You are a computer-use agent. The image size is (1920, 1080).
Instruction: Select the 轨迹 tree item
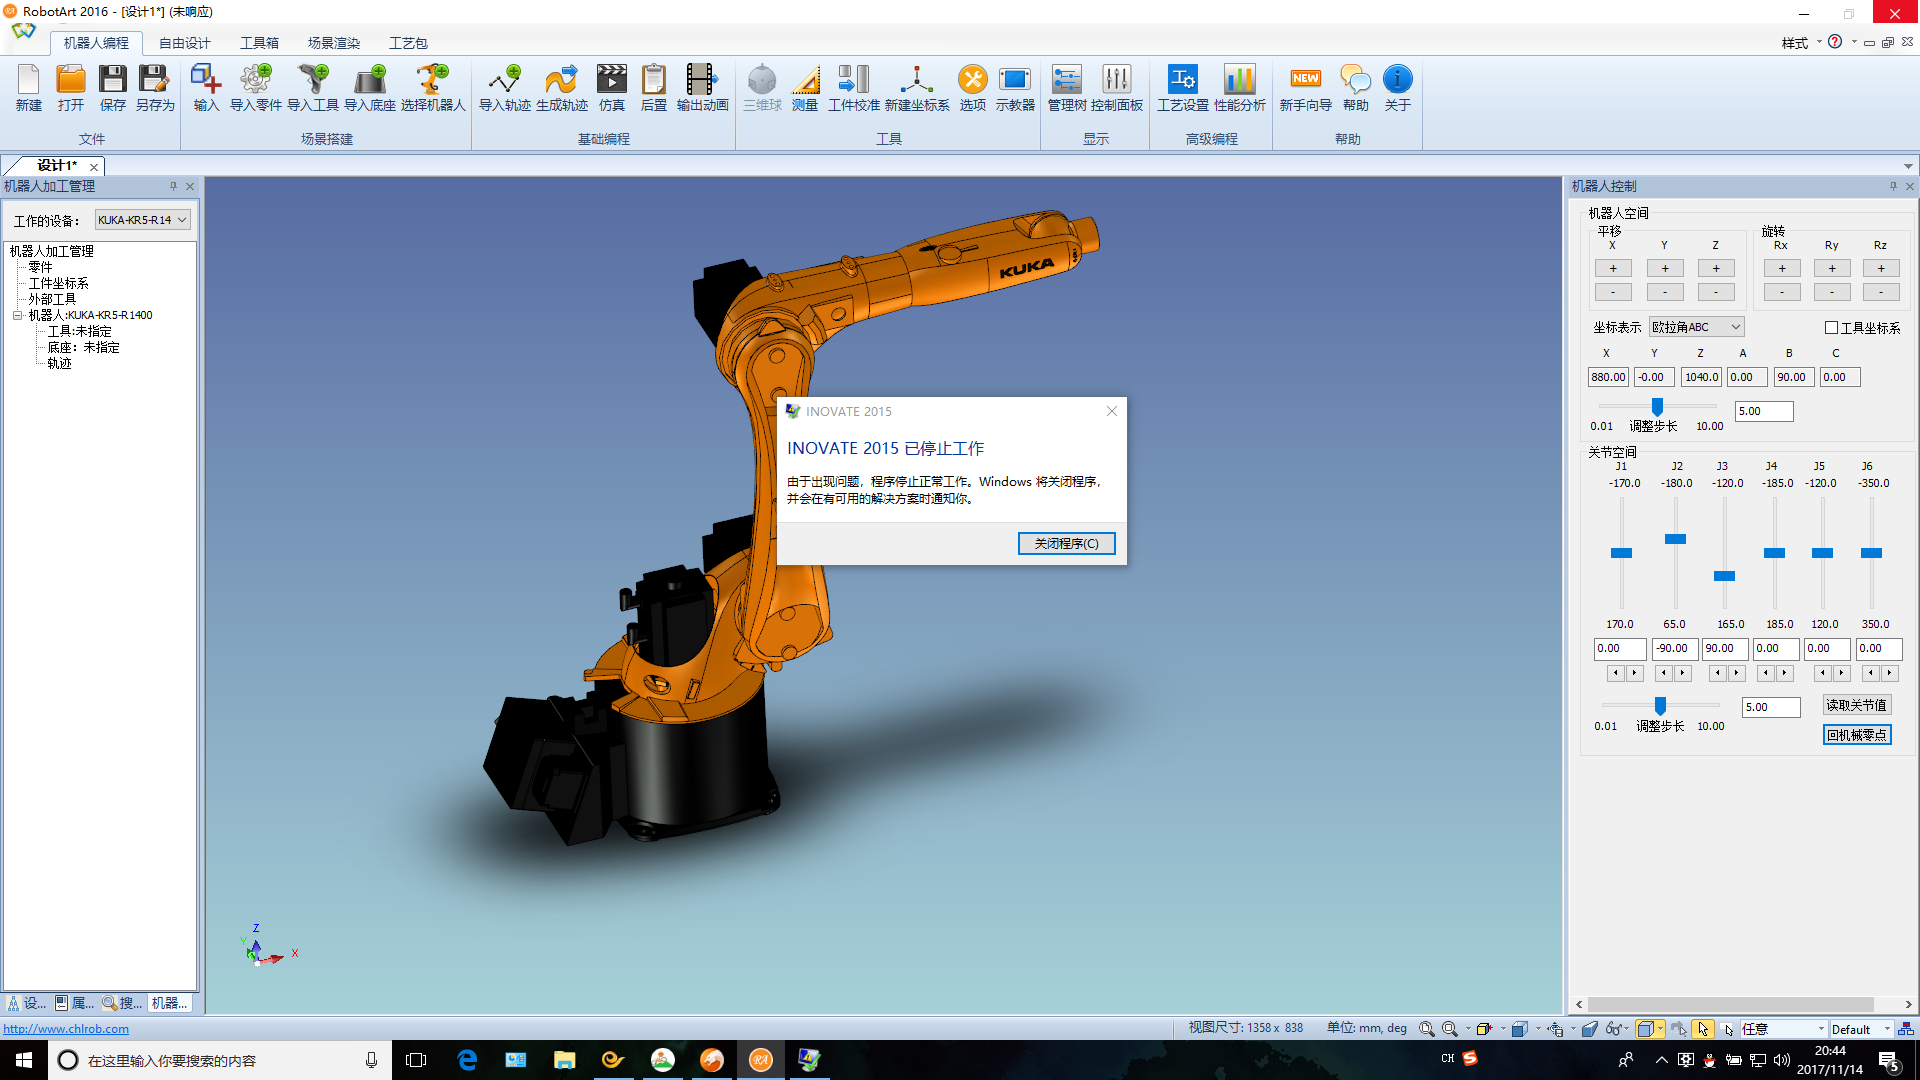click(x=59, y=363)
